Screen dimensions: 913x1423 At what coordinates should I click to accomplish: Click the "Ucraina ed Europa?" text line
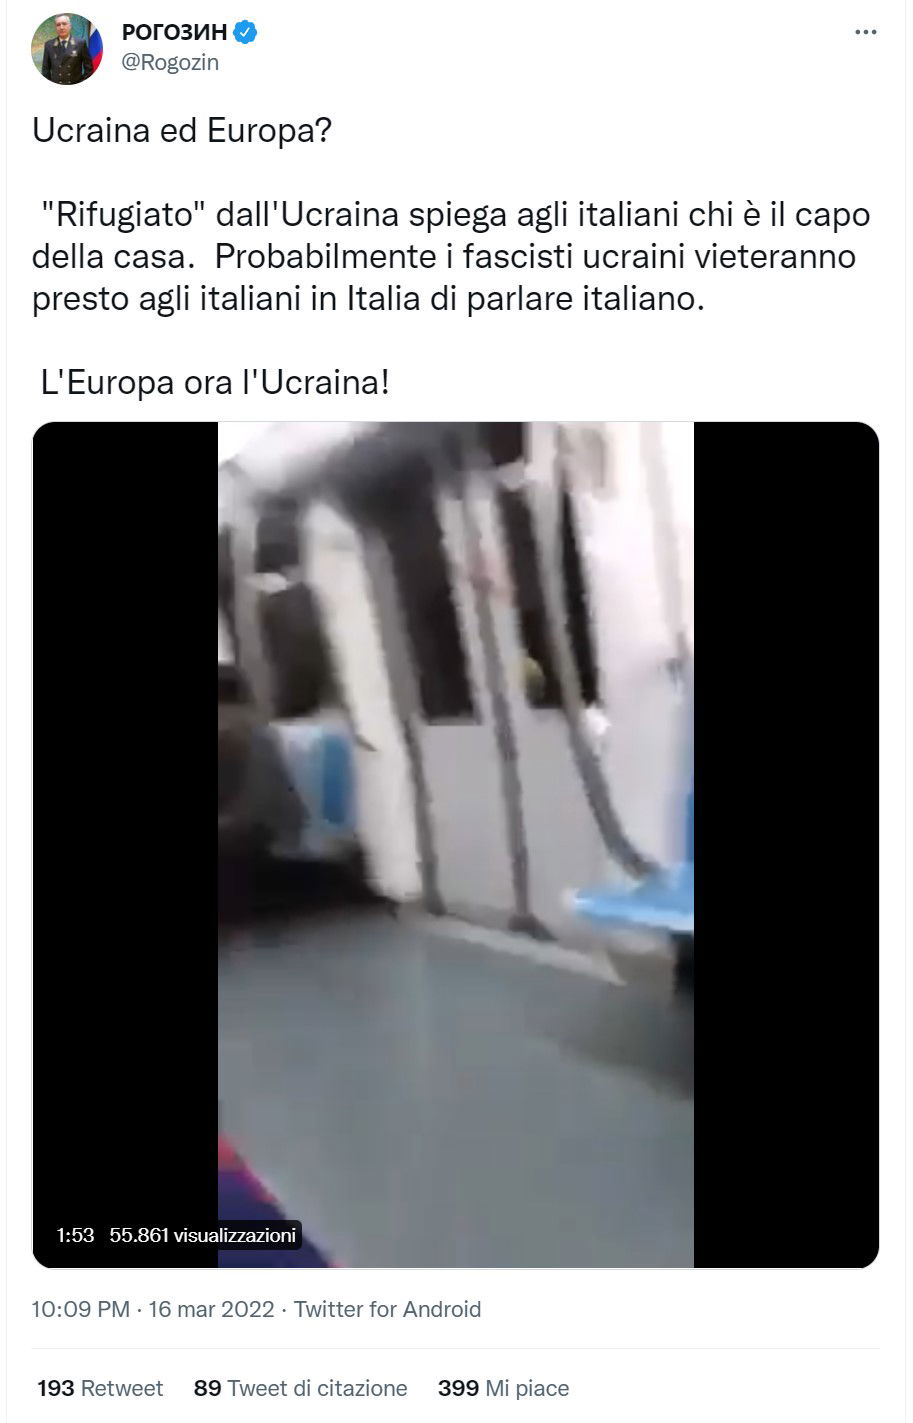181,131
